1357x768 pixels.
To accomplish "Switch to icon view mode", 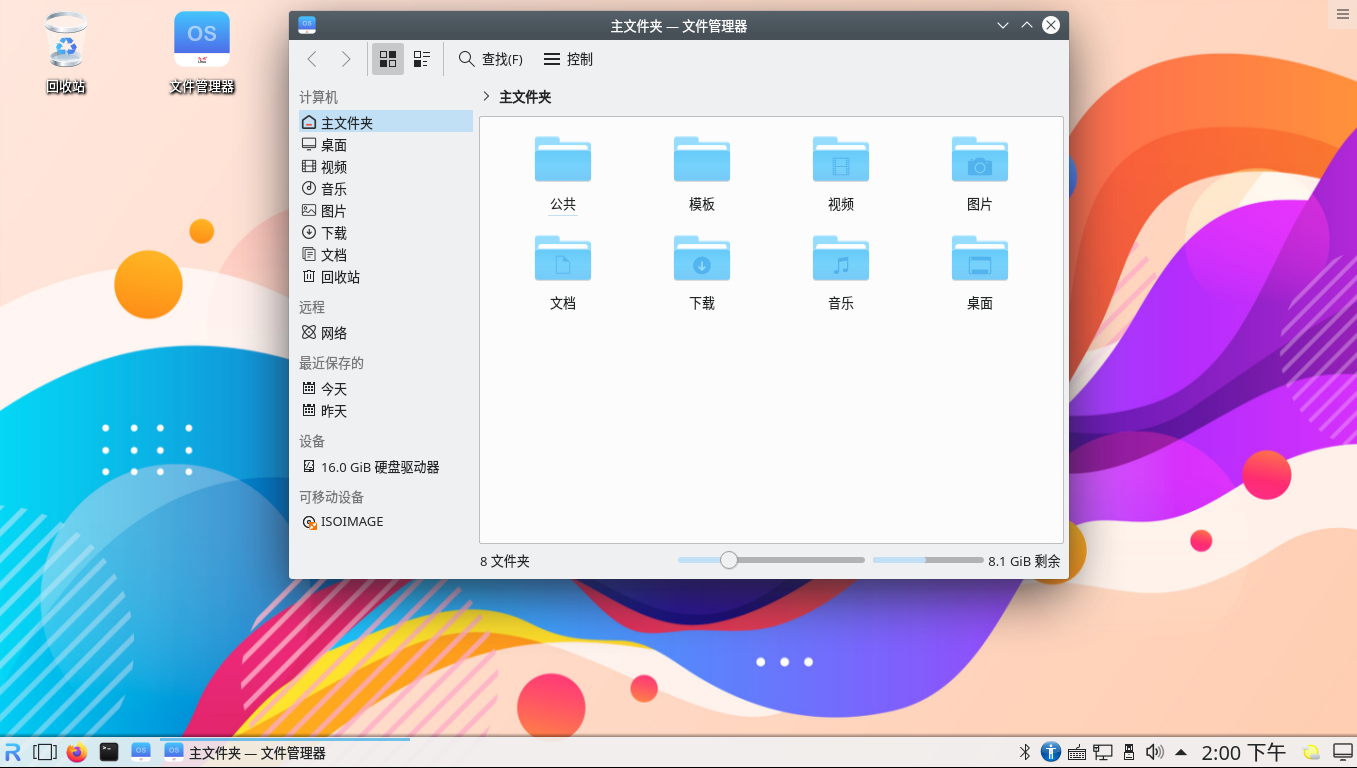I will [388, 59].
